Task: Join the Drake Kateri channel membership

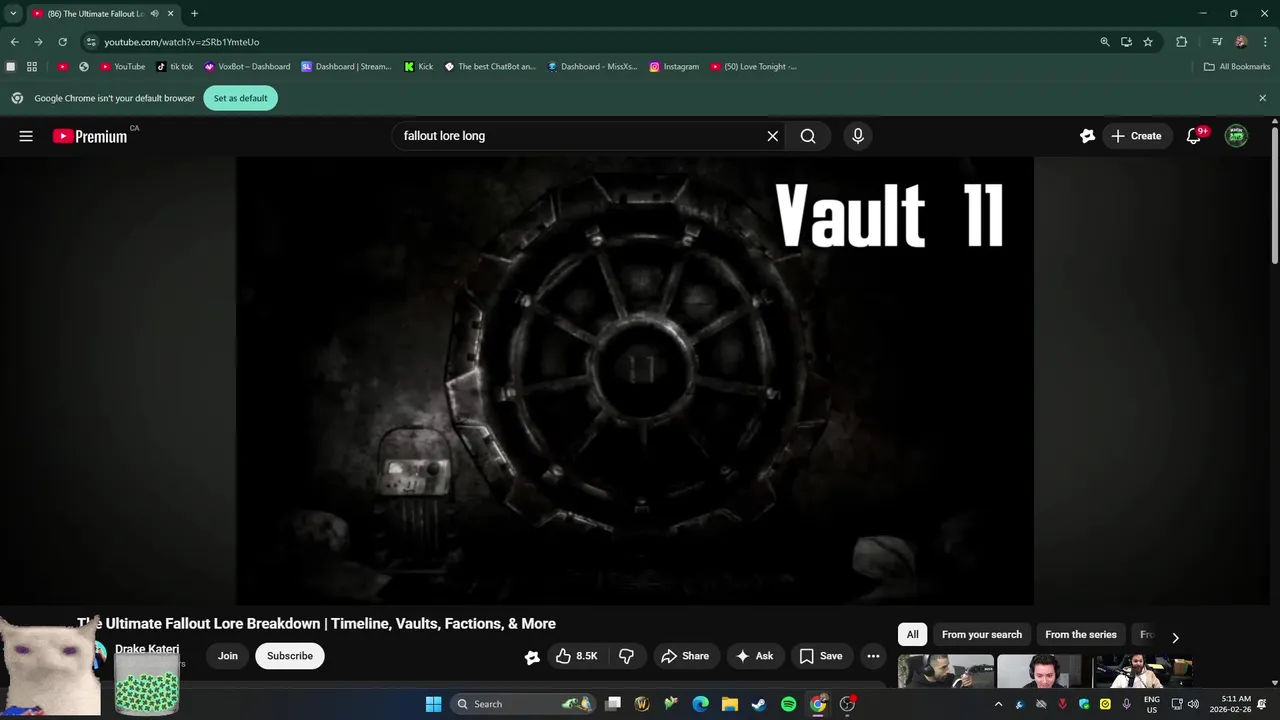Action: tap(228, 656)
